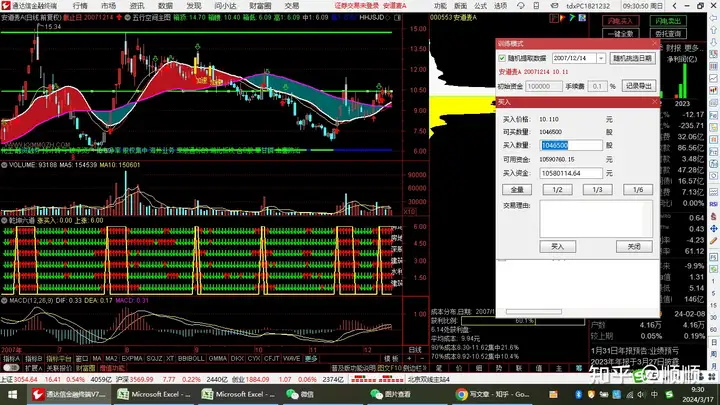
Task: Confirm with the 买入 button in dialog
Action: point(557,247)
